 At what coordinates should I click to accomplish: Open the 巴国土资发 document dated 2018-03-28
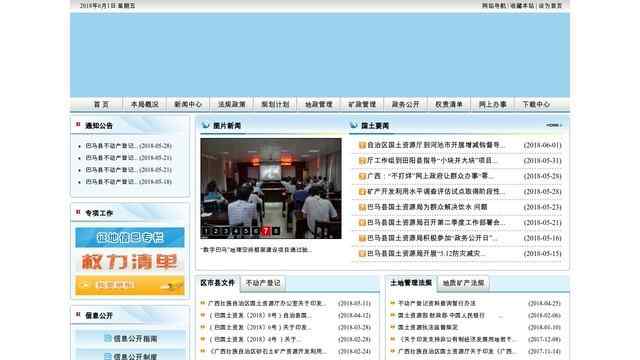pyautogui.click(x=260, y=327)
